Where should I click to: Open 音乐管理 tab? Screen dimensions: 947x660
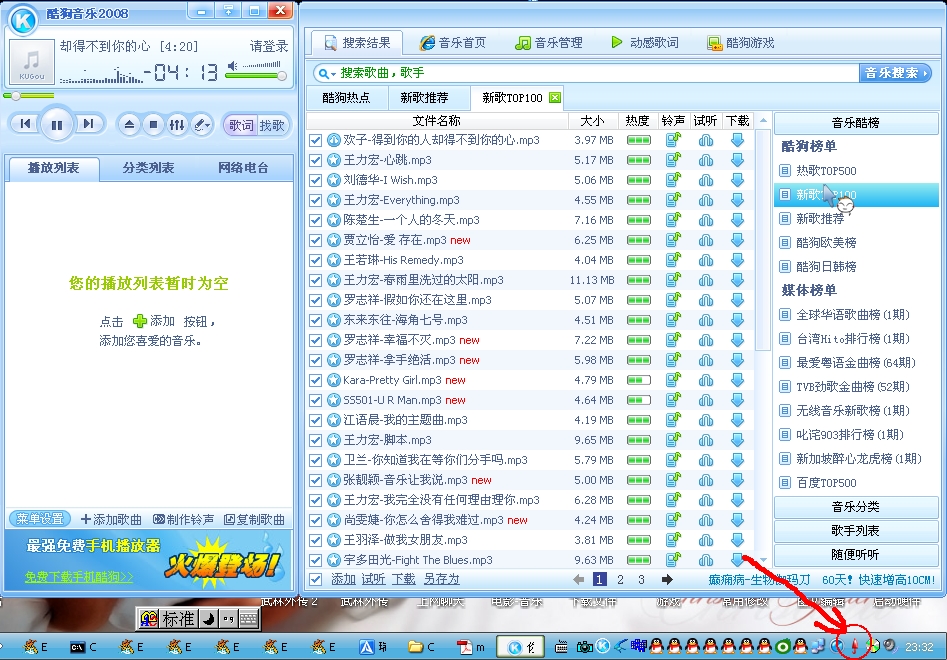pos(549,43)
